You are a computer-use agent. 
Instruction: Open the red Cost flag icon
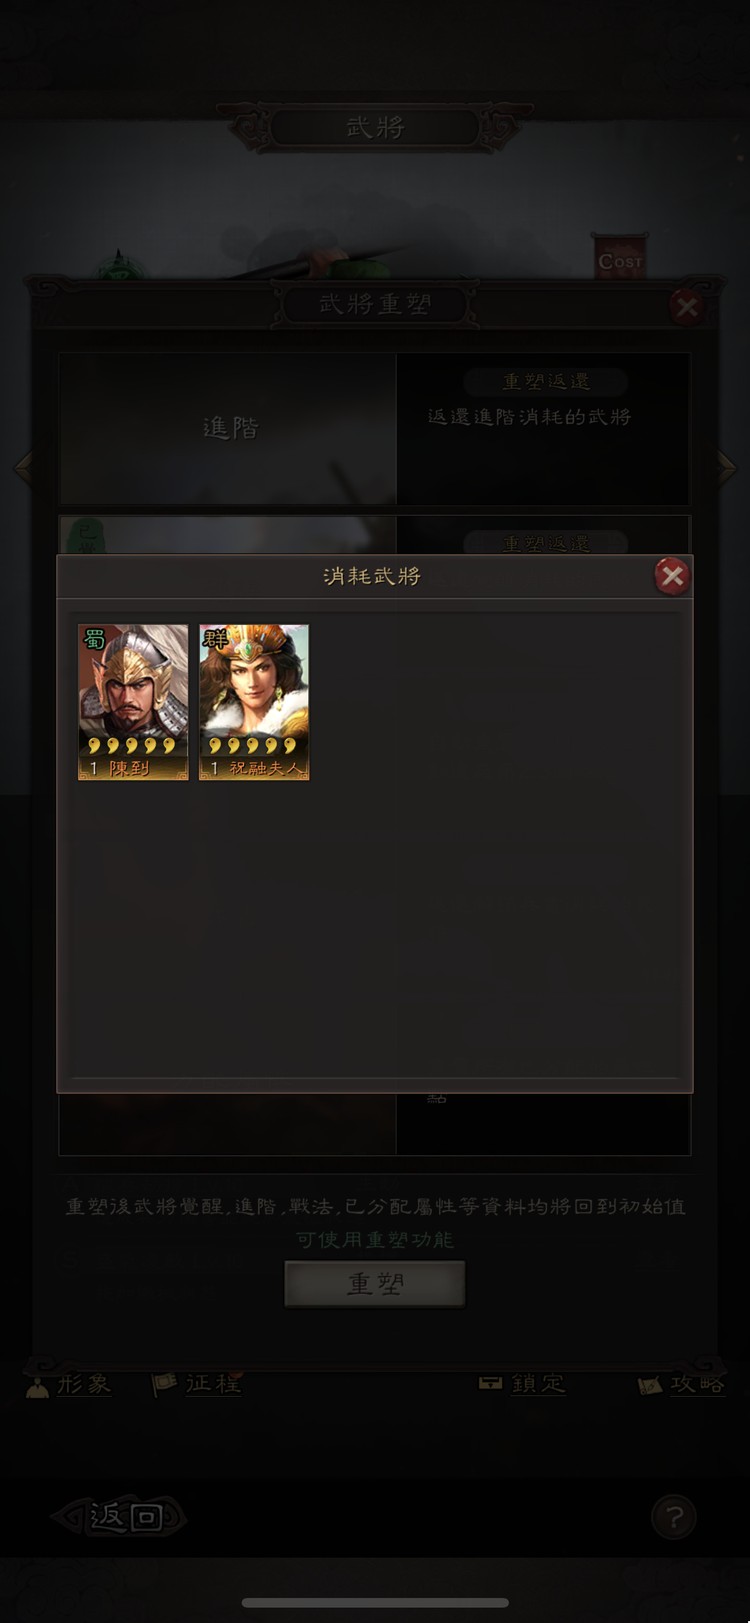point(620,256)
